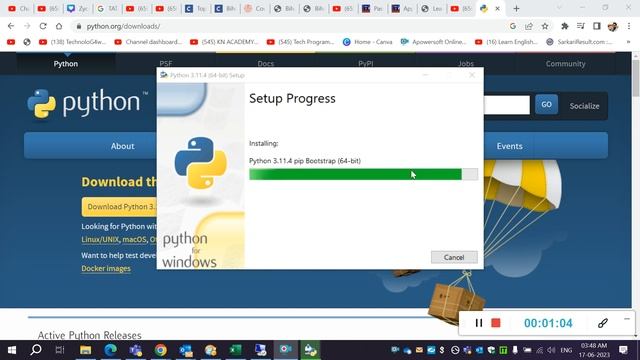640x360 pixels.
Task: Open the recorder annotation link icon
Action: pos(602,323)
